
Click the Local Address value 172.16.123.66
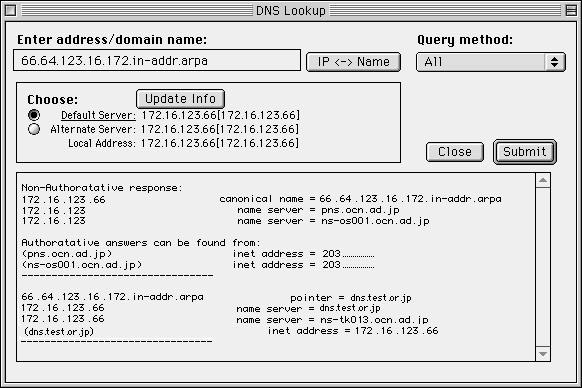(220, 143)
